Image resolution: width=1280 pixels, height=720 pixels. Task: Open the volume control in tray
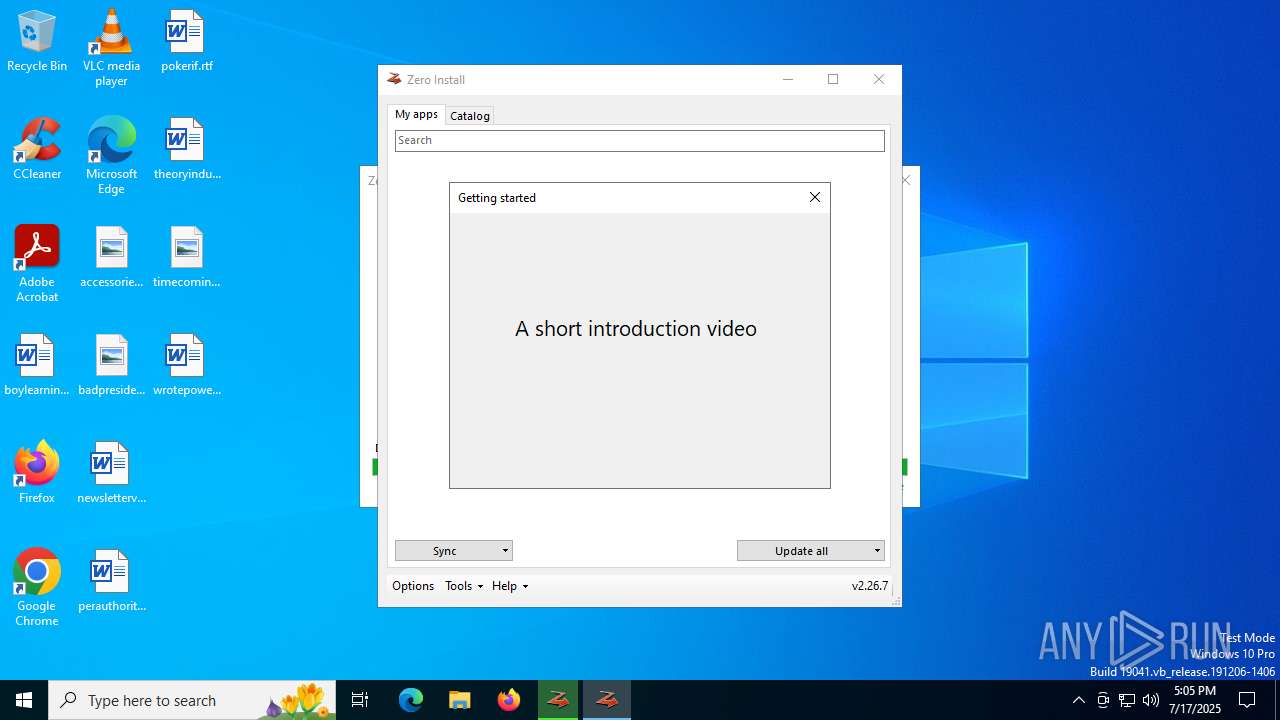[1151, 700]
